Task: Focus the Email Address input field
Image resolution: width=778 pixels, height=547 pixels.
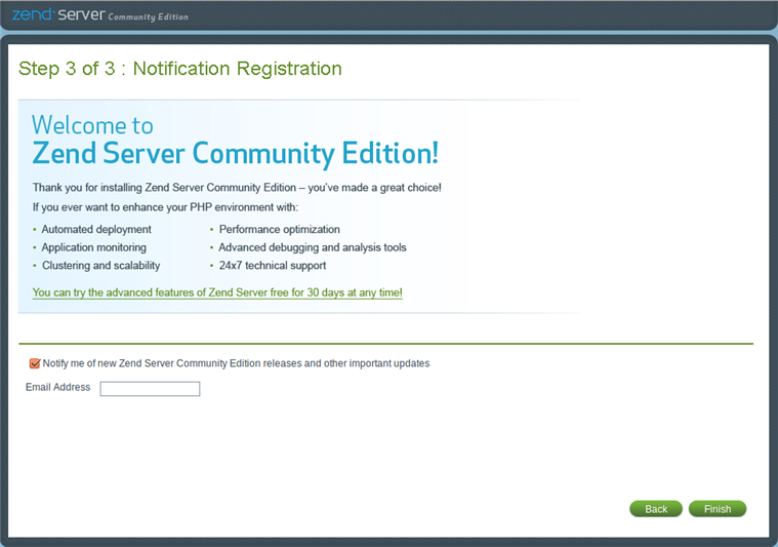Action: coord(150,389)
